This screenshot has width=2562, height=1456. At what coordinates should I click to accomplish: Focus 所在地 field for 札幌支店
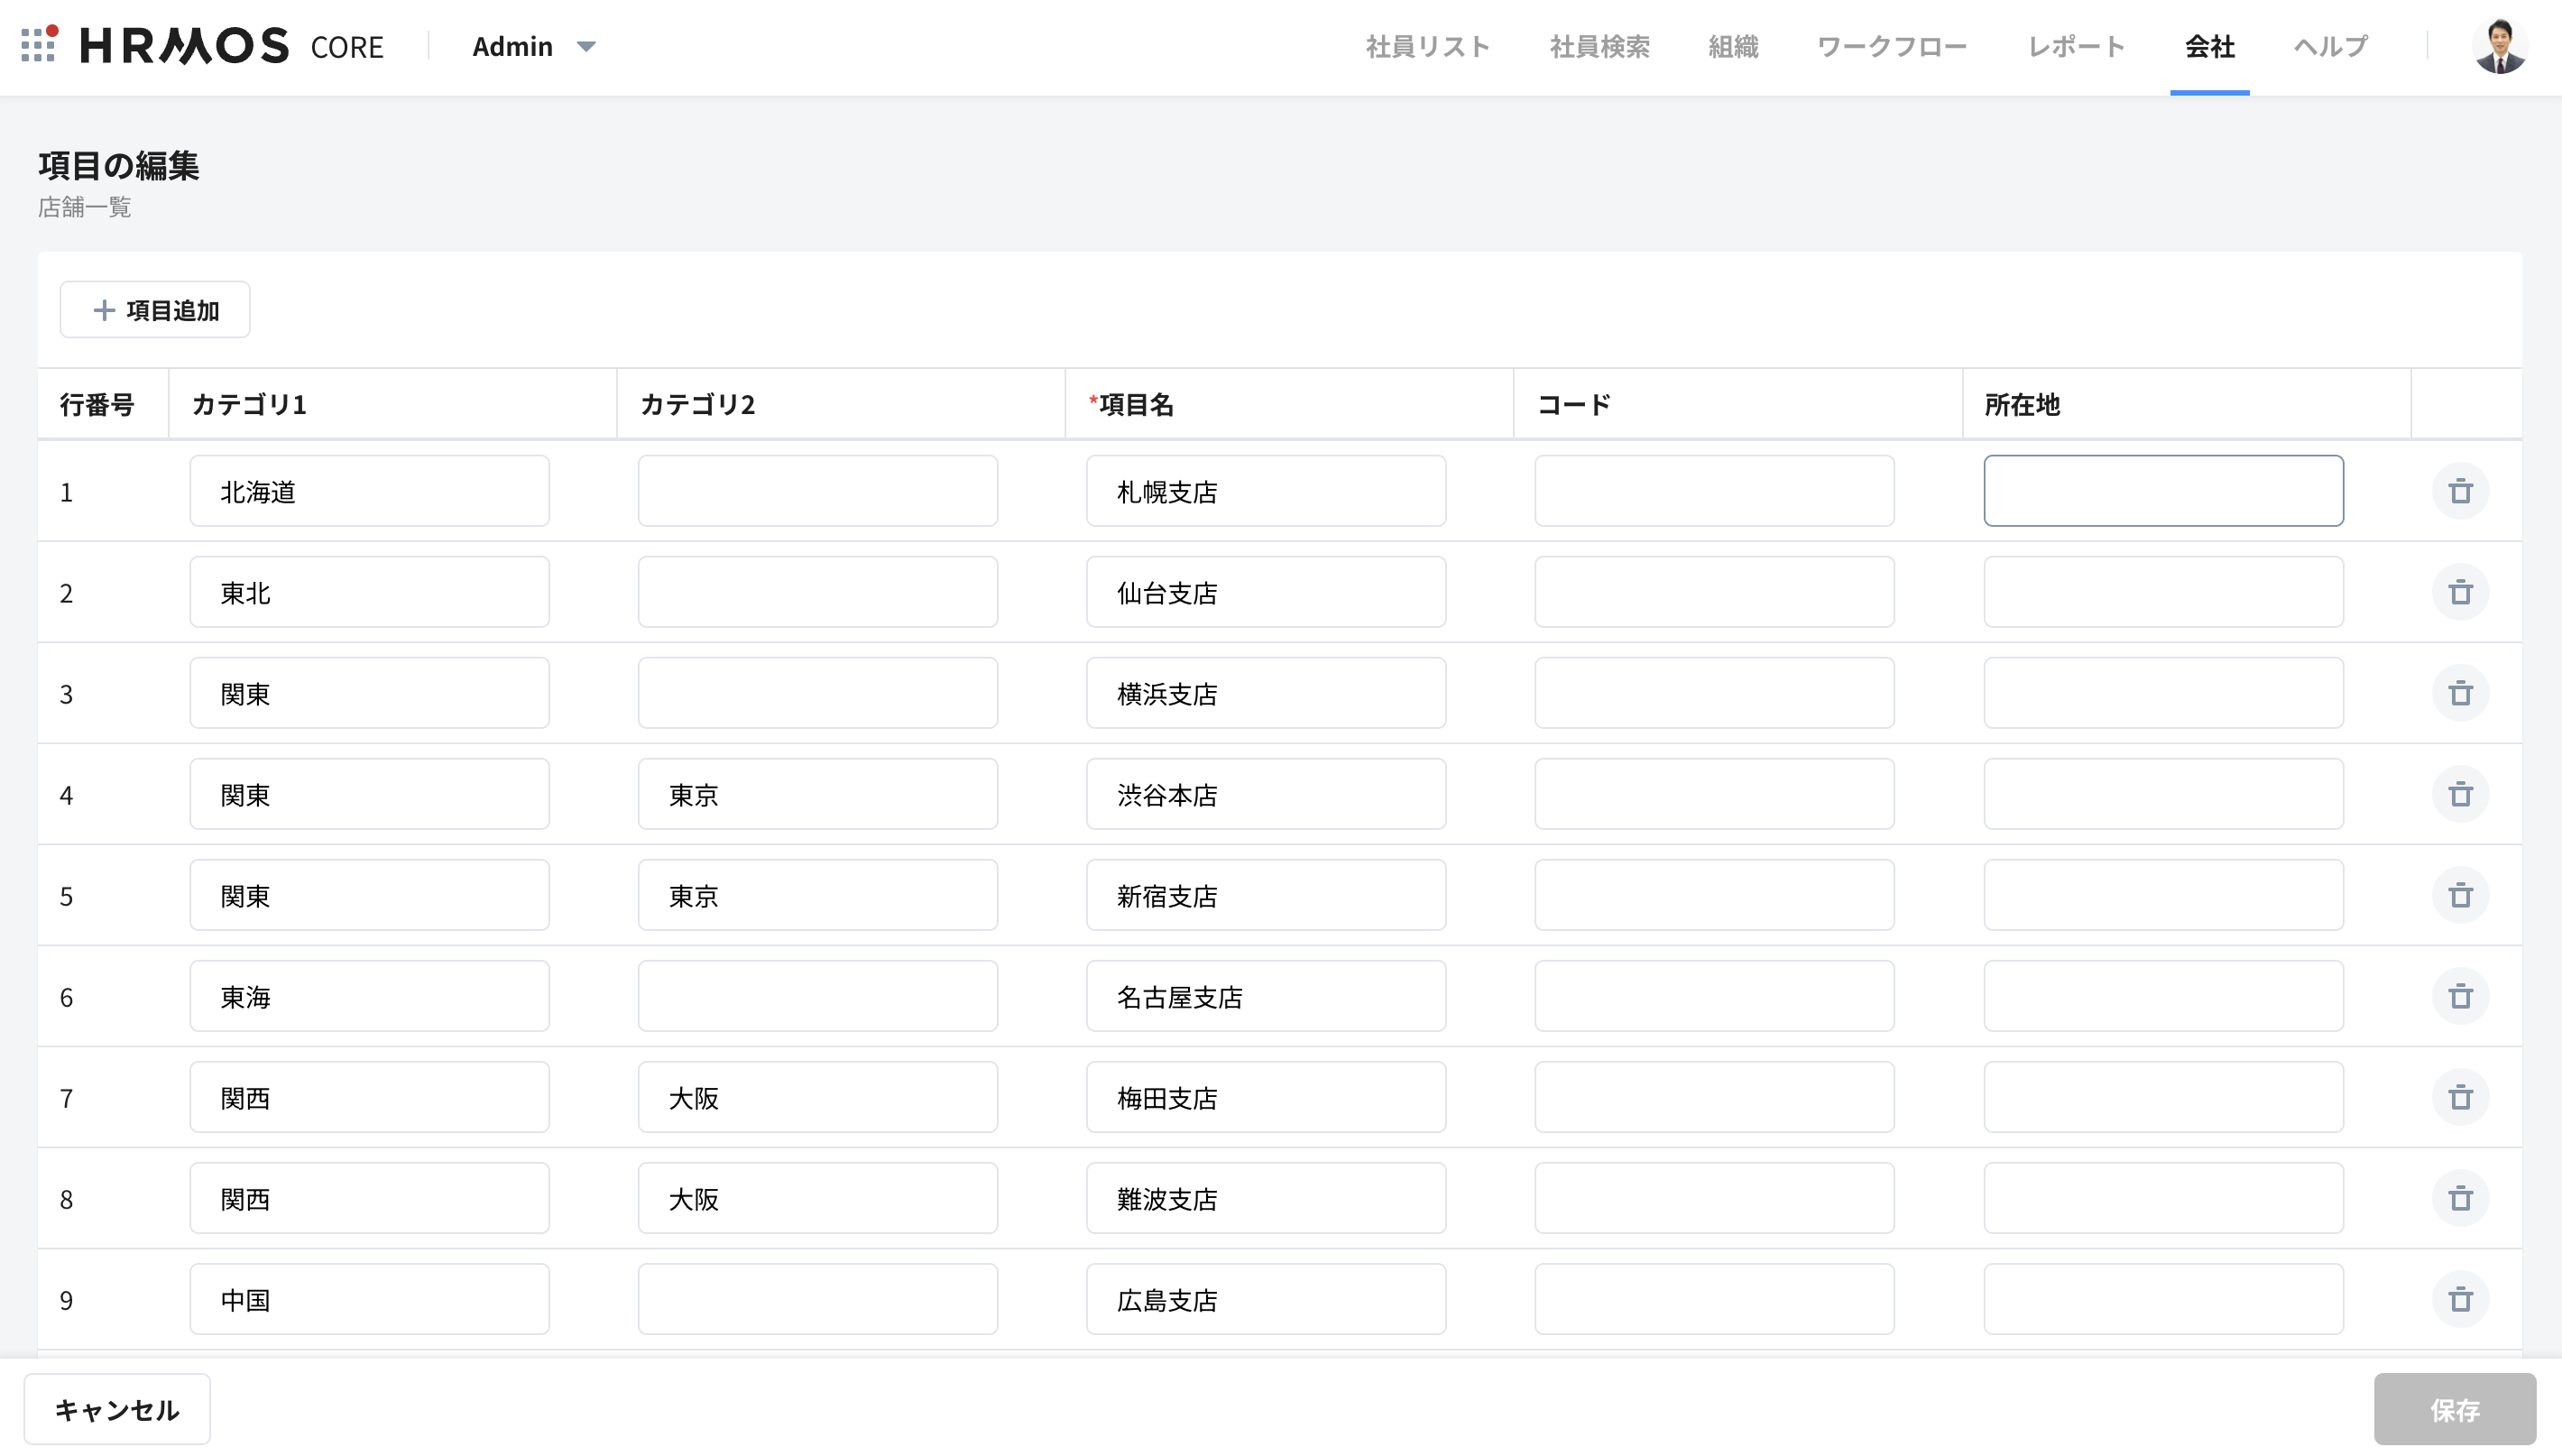2162,491
